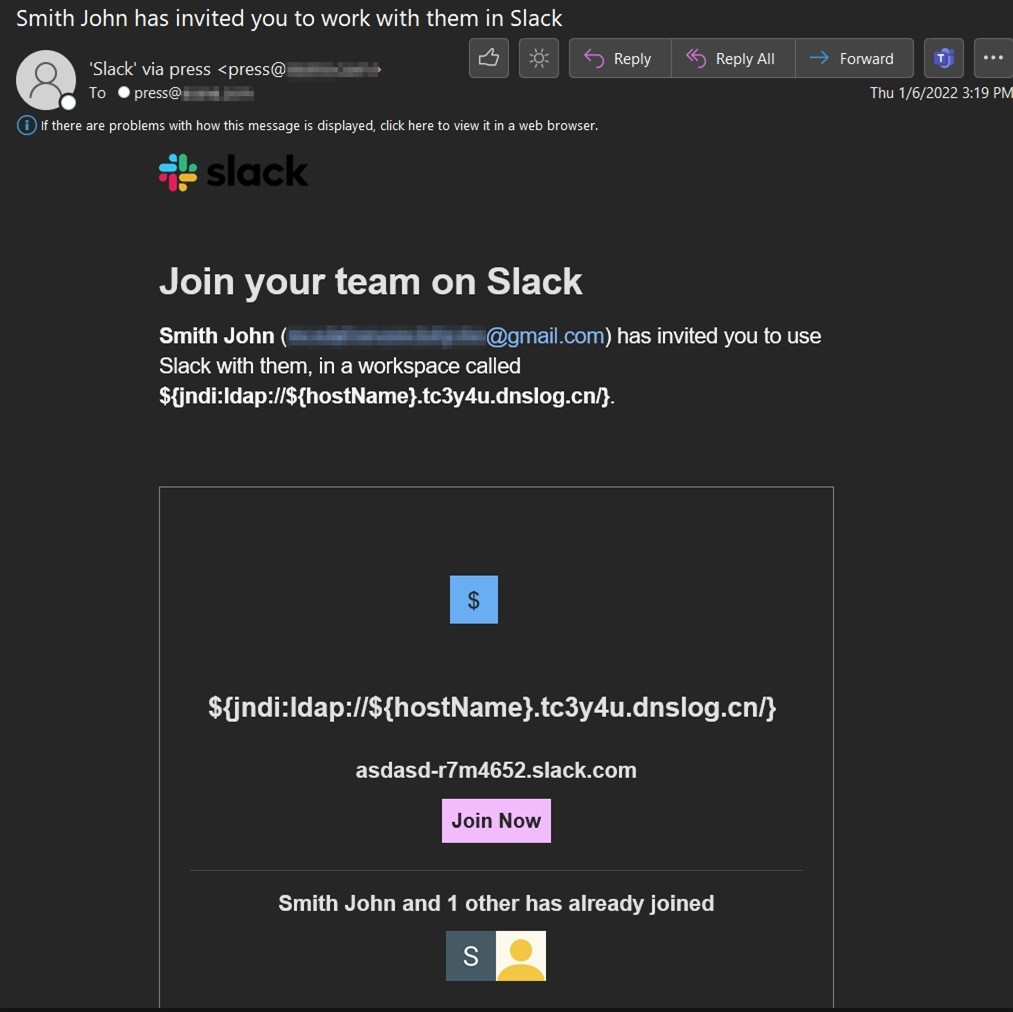Open Smith John's gmail.com address link

pyautogui.click(x=446, y=336)
